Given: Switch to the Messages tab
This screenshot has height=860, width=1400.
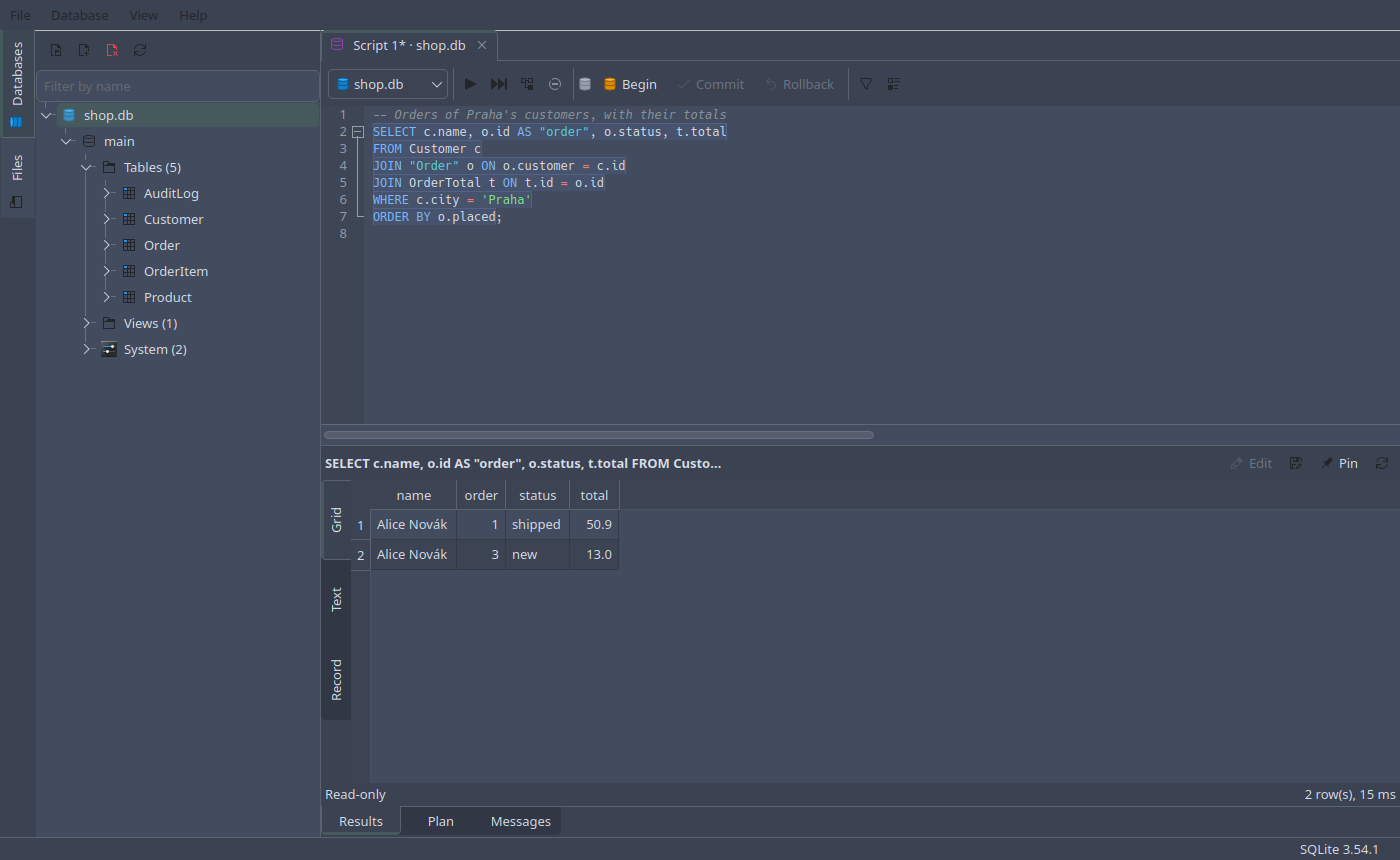Looking at the screenshot, I should pos(520,821).
